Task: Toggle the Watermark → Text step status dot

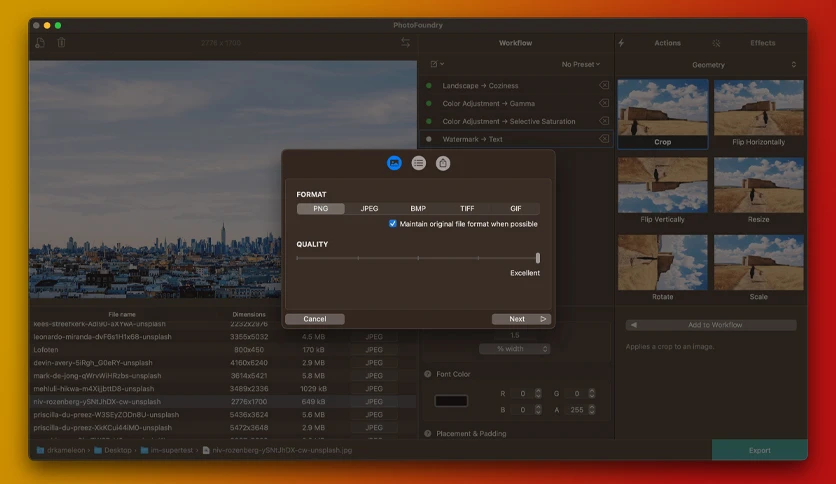Action: coord(429,139)
